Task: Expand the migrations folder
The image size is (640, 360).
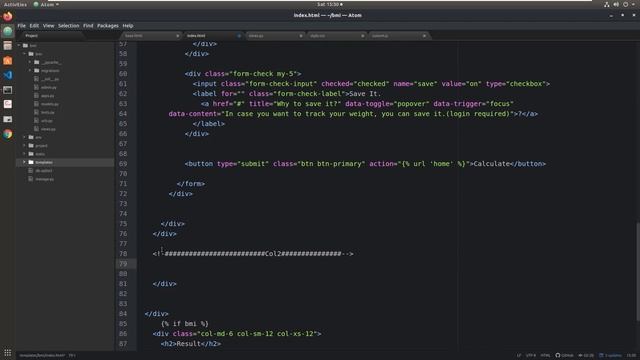Action: tap(30, 71)
